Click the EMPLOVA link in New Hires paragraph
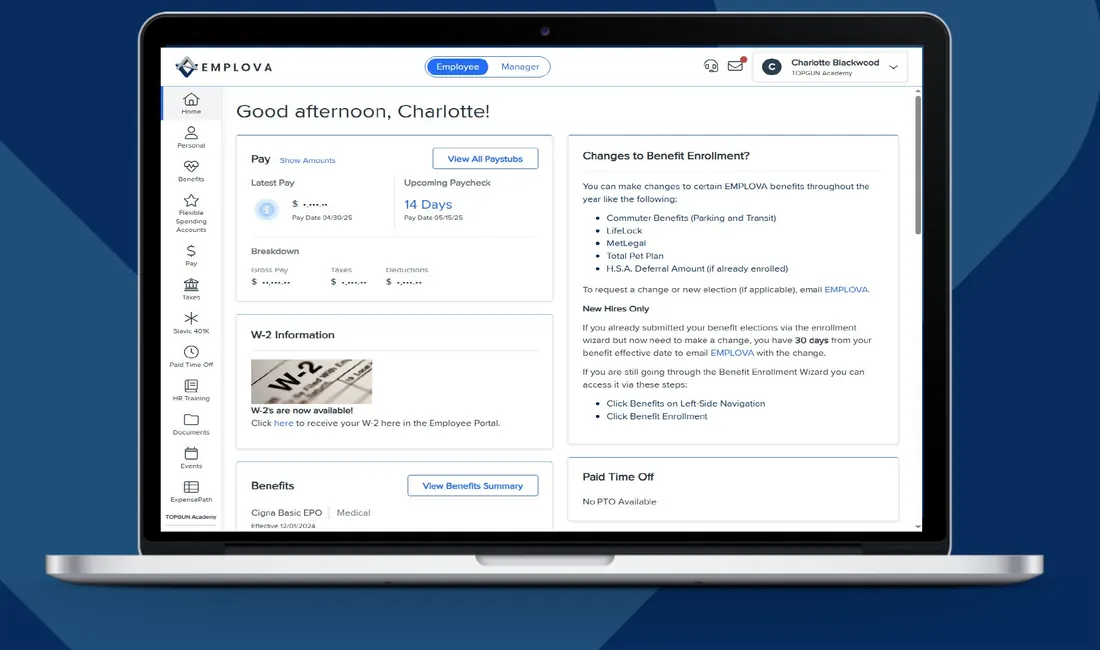The width and height of the screenshot is (1100, 650). point(732,353)
